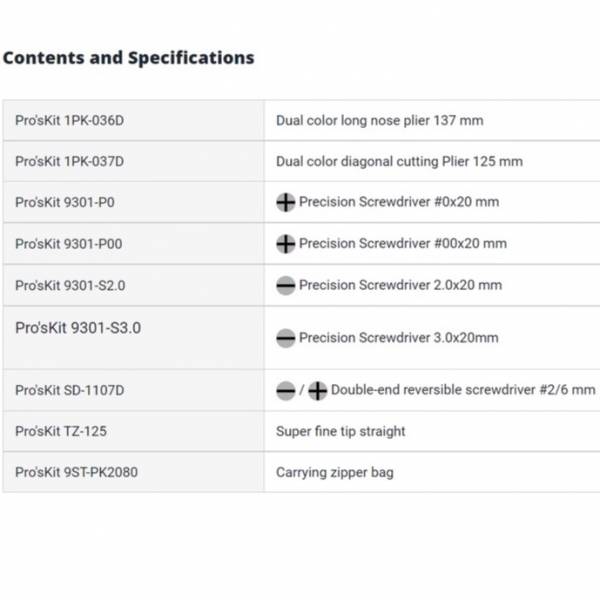The width and height of the screenshot is (600, 600).
Task: Select the Pro'sKit 9301-P0 model cell
Action: coord(133,202)
